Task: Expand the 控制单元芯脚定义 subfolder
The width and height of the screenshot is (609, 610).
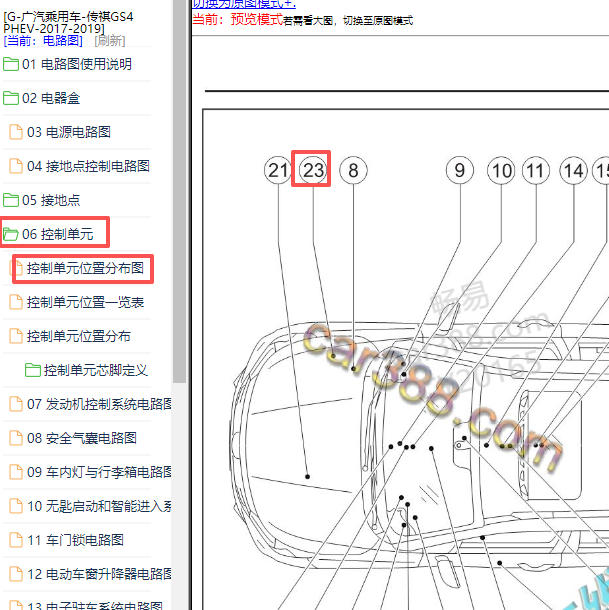Action: click(96, 370)
